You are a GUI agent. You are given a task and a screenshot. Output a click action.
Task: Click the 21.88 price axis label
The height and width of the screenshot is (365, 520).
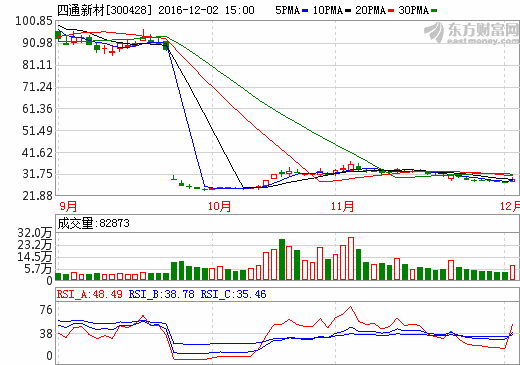(x=37, y=196)
